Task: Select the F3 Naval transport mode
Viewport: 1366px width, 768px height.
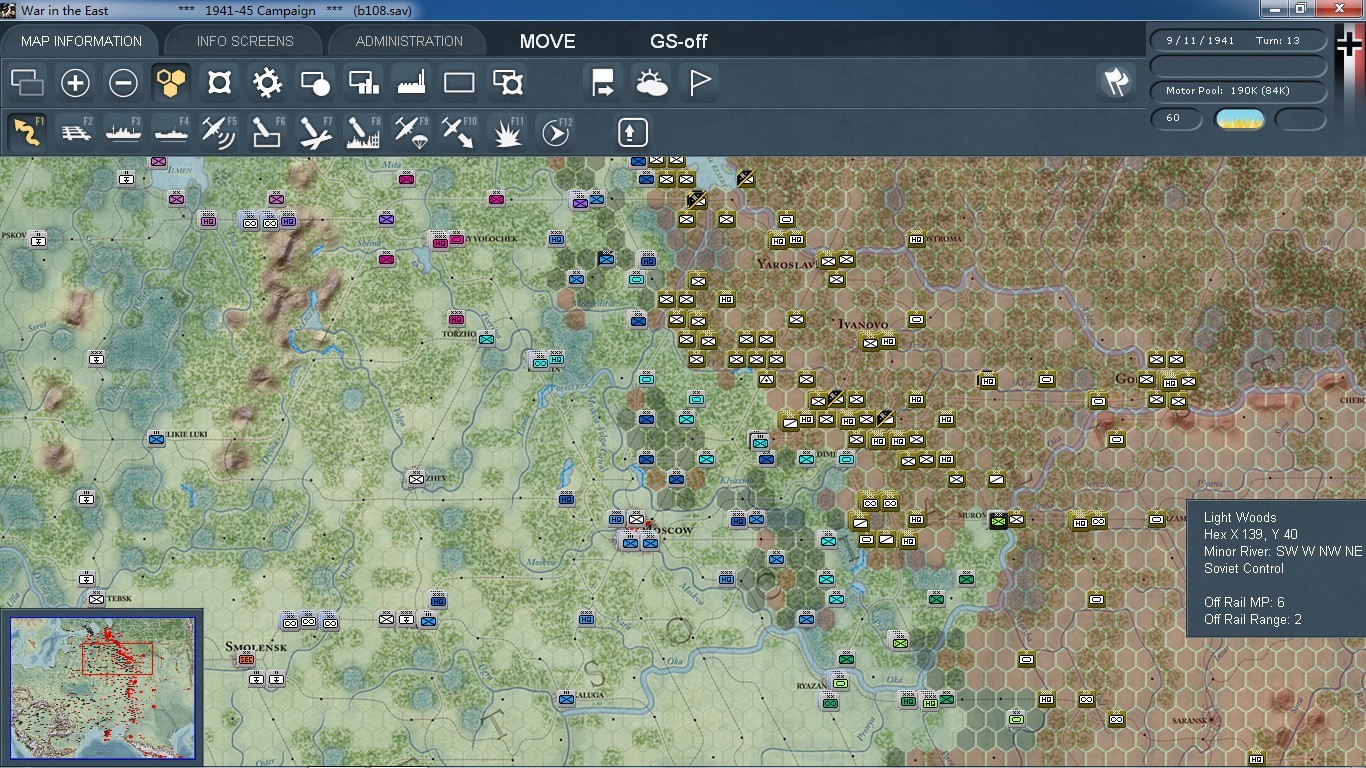Action: [x=123, y=132]
